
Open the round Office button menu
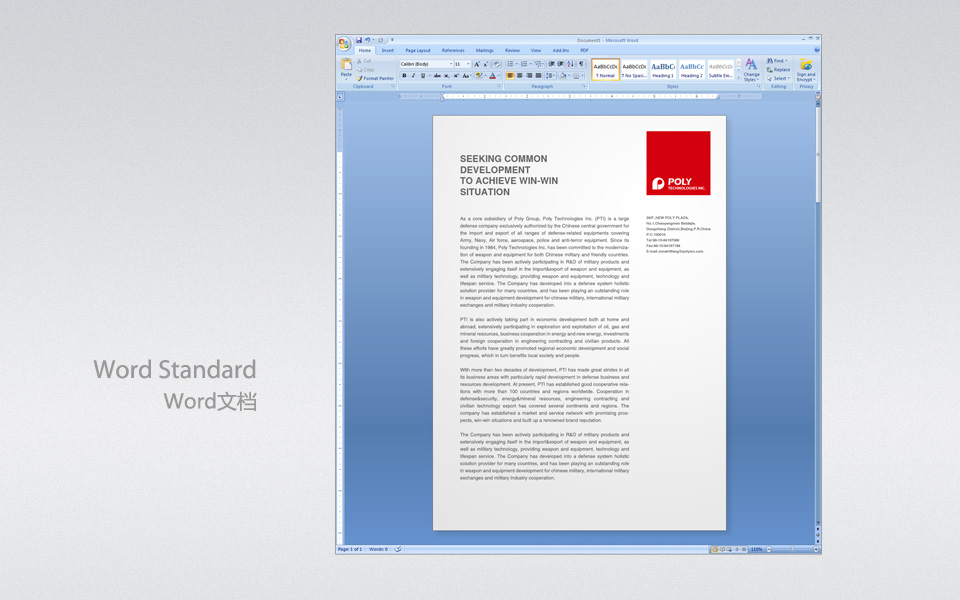tap(344, 43)
